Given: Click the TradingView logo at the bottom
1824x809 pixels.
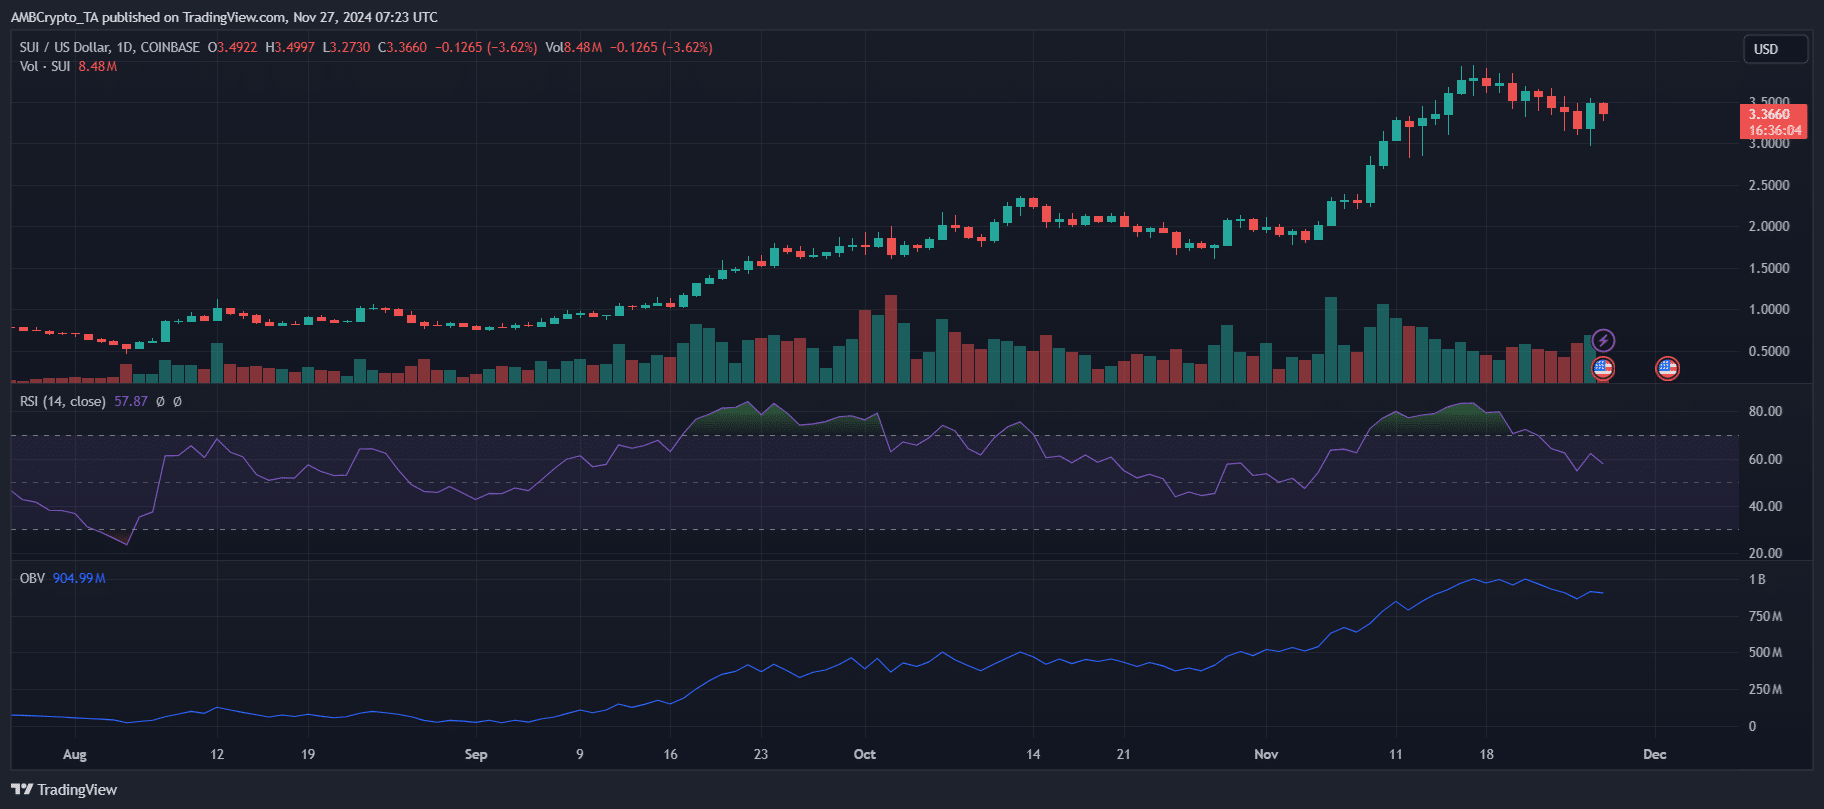Looking at the screenshot, I should (x=64, y=790).
